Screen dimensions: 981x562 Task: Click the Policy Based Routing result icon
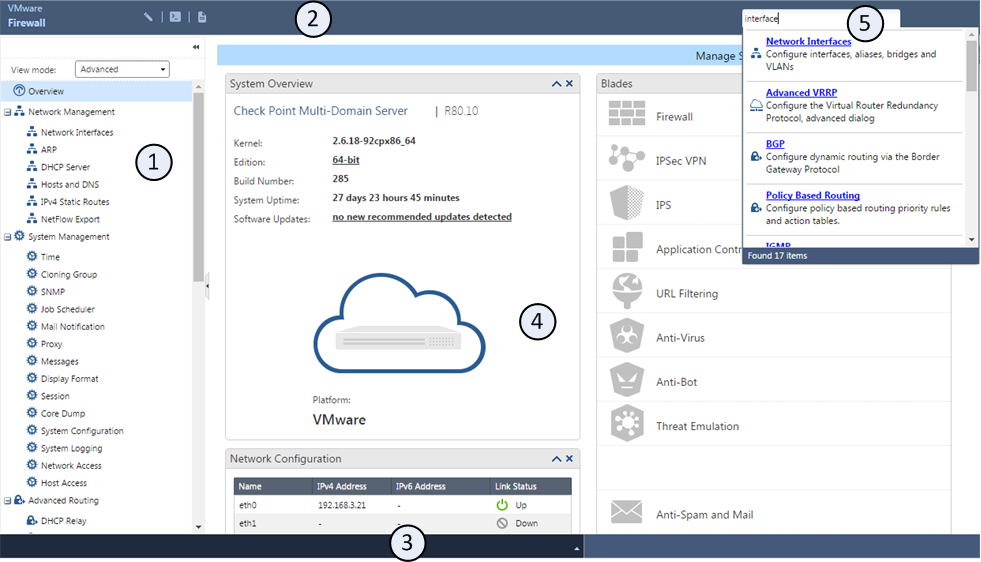(x=756, y=208)
